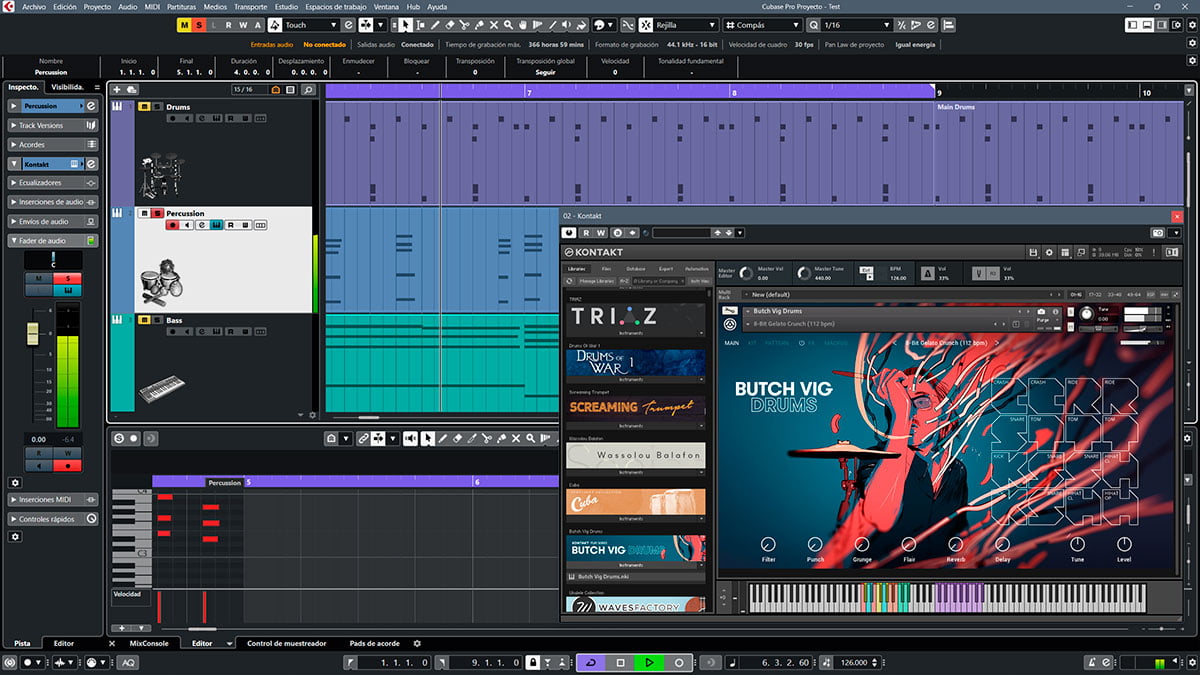Image resolution: width=1200 pixels, height=675 pixels.
Task: Toggle the metronome click in transport bar
Action: [1090, 662]
